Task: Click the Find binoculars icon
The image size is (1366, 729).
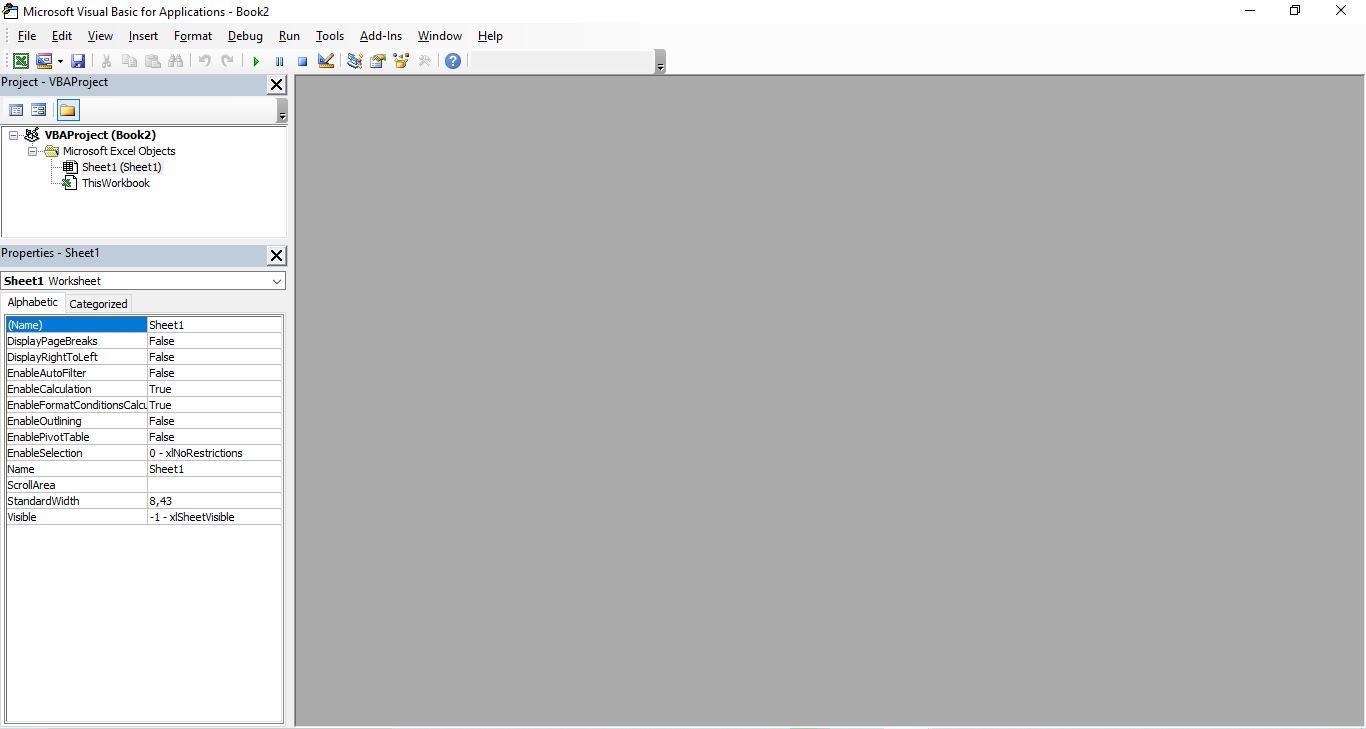Action: click(176, 61)
